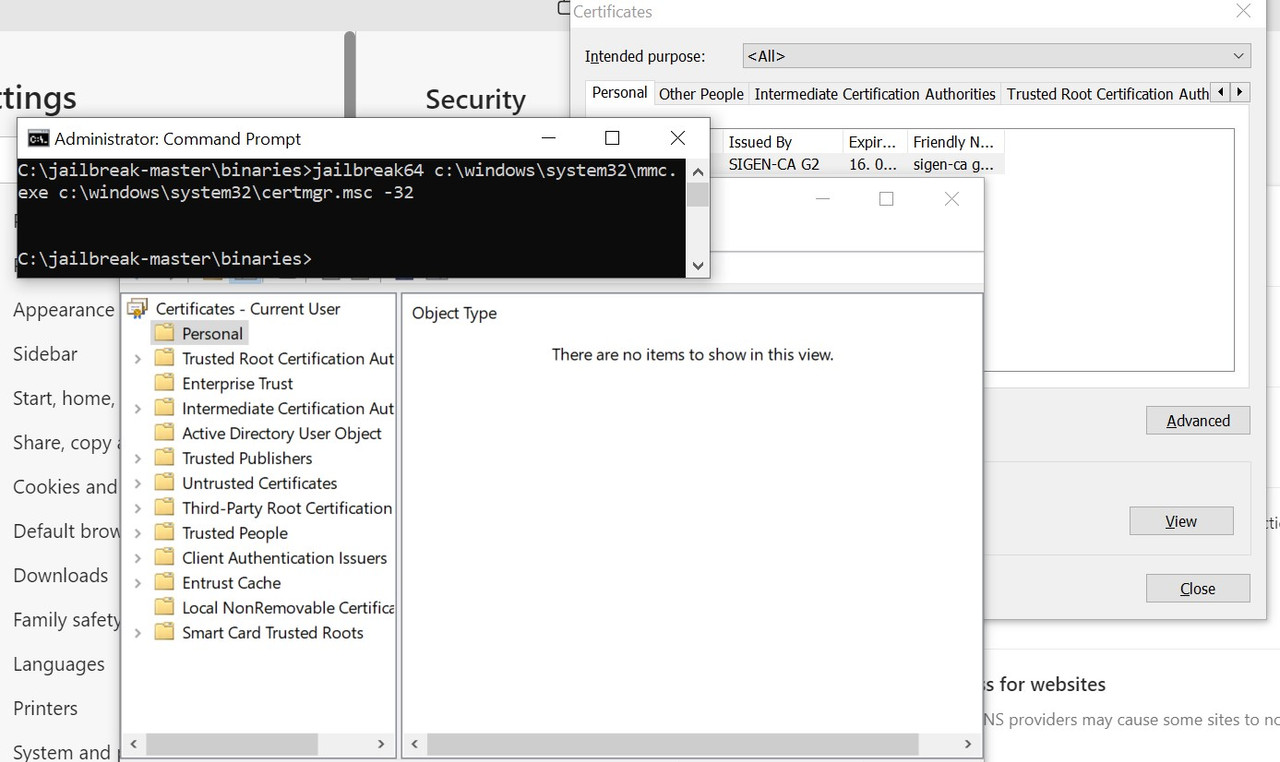This screenshot has width=1280, height=762.
Task: Open Printers settings section
Action: click(45, 709)
